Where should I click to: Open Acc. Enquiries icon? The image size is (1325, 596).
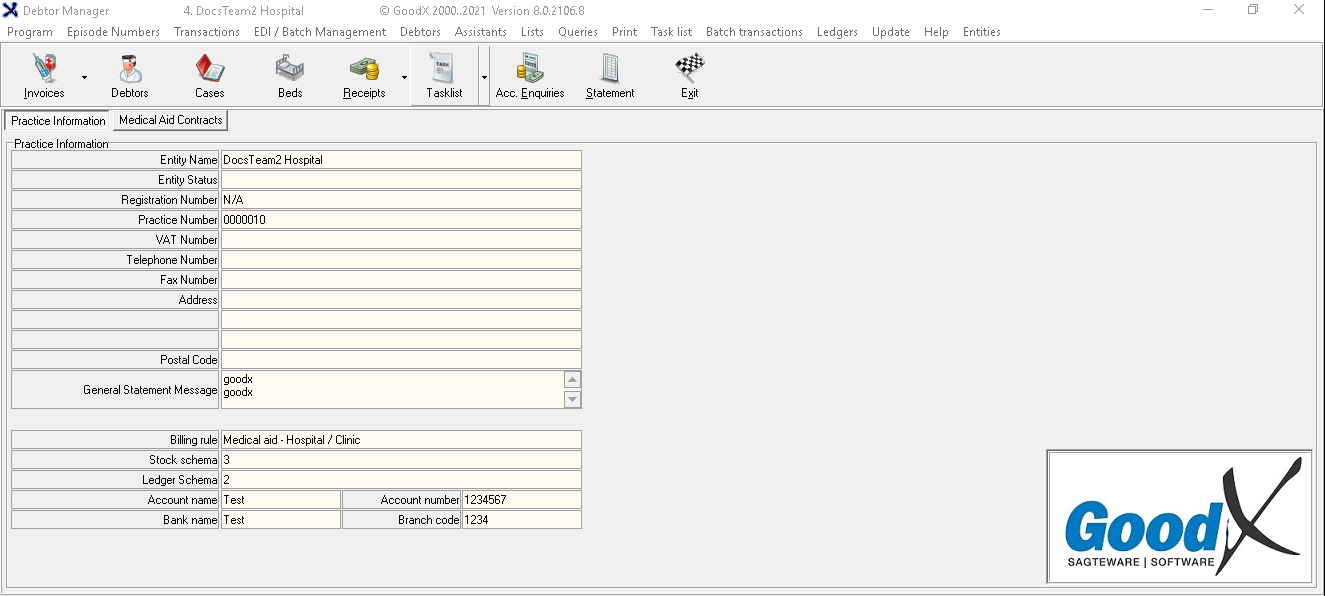click(x=530, y=76)
